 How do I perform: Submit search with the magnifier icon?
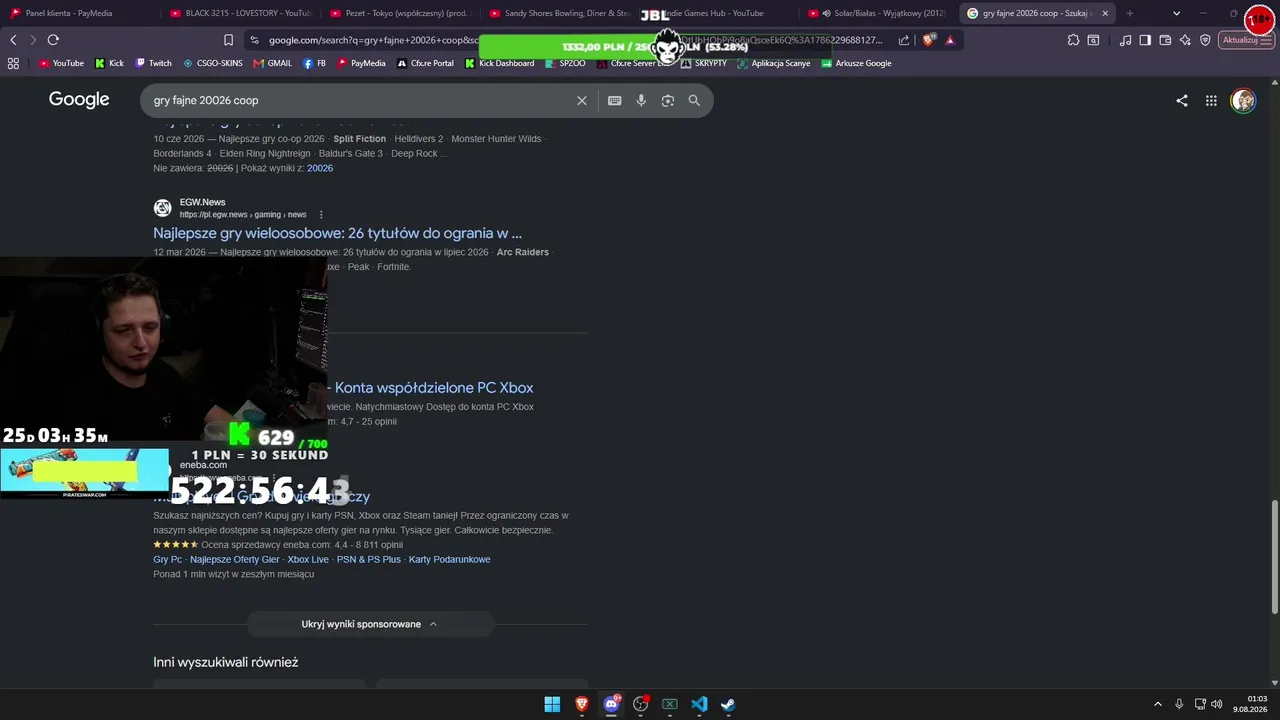tap(694, 101)
